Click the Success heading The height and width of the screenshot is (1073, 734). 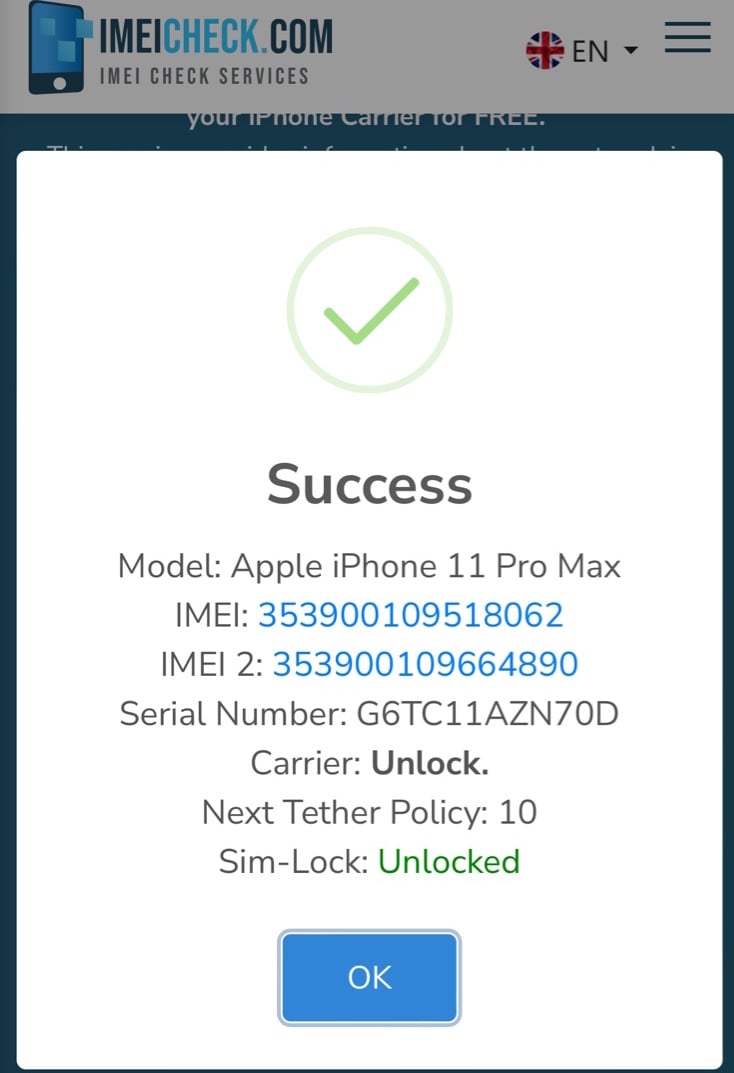(x=369, y=484)
